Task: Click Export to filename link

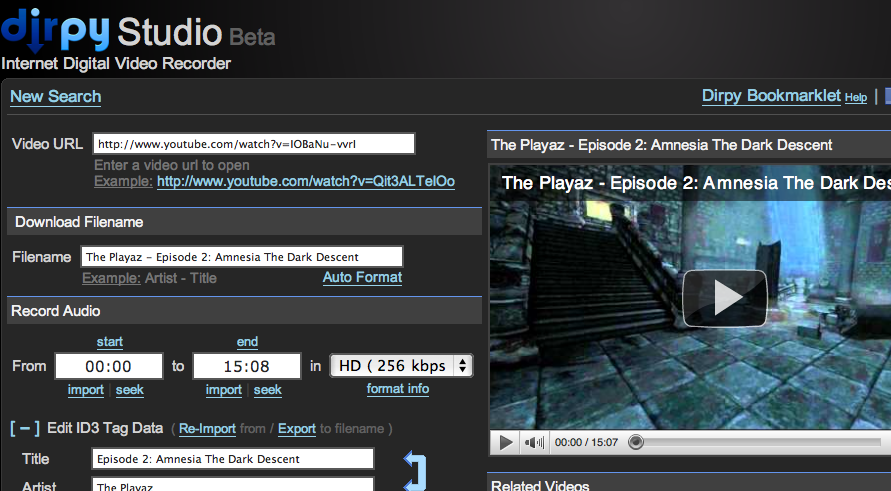Action: 297,428
